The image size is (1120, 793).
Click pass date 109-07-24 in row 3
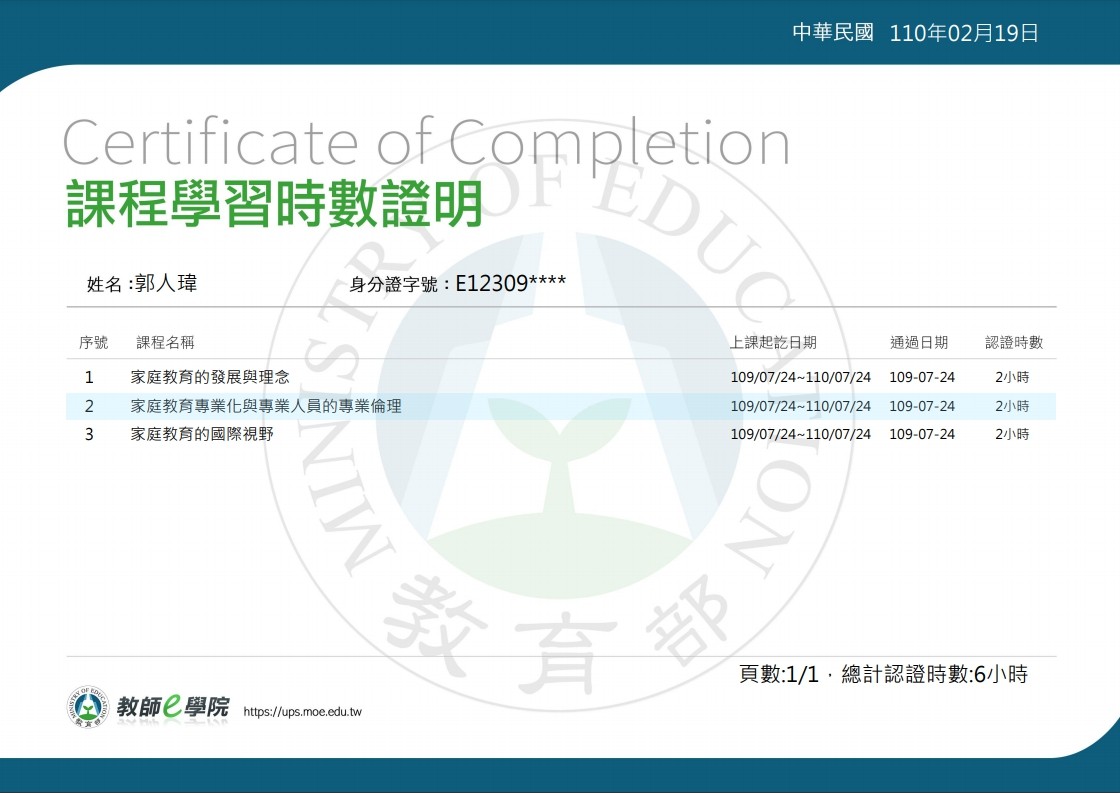(921, 434)
